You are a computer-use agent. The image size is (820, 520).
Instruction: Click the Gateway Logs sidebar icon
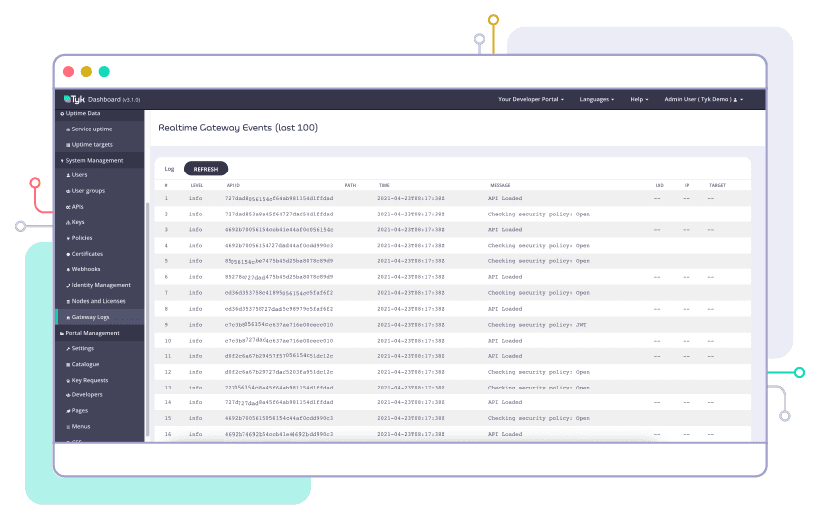pyautogui.click(x=68, y=318)
